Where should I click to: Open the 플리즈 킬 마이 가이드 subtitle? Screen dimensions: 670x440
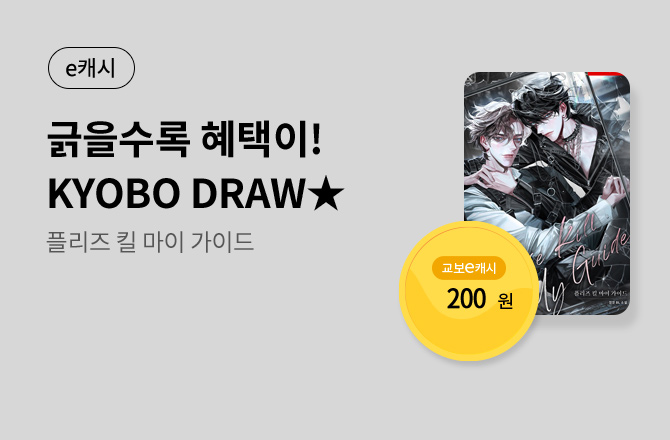point(150,242)
